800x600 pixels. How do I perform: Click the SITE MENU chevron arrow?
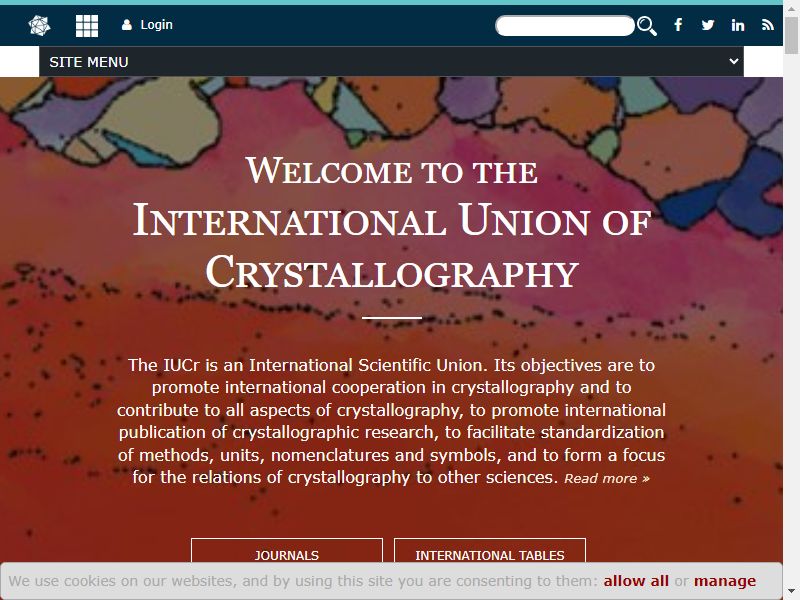point(734,61)
